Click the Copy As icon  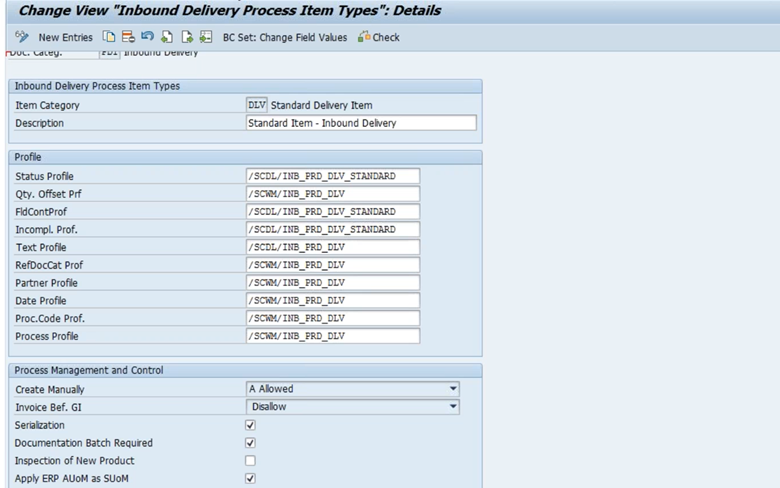coord(110,37)
